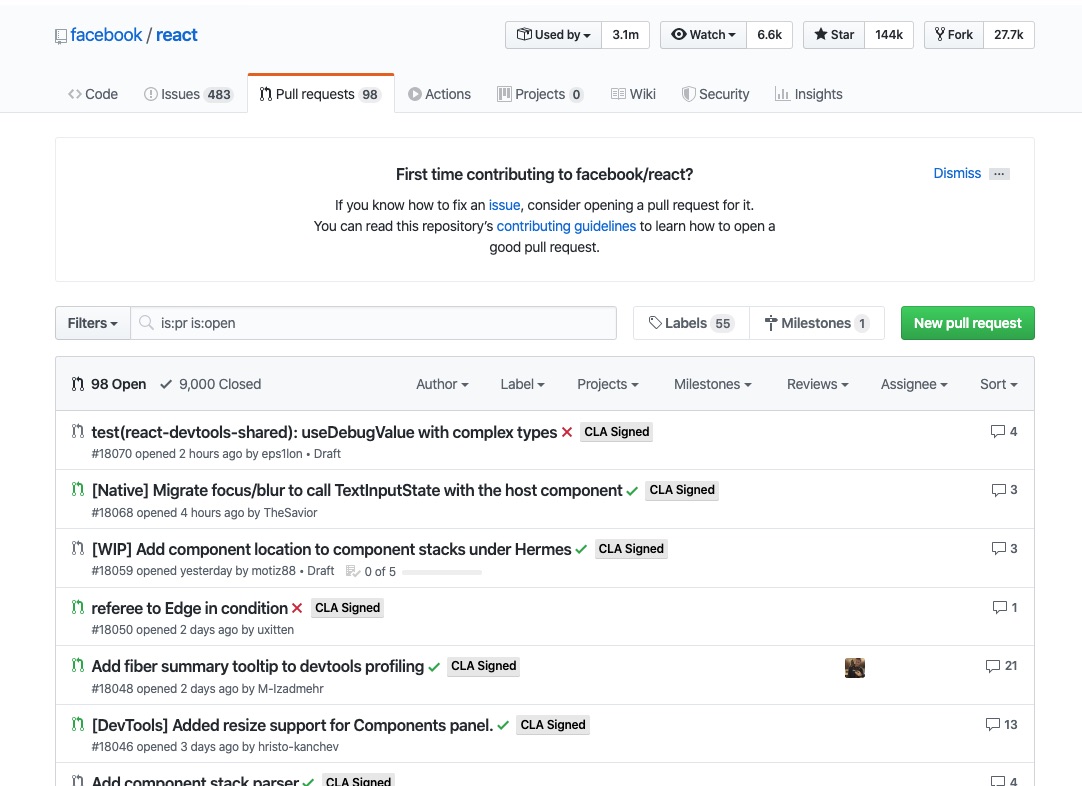Go to the Repository Projects tab
The height and width of the screenshot is (786, 1082).
540,94
